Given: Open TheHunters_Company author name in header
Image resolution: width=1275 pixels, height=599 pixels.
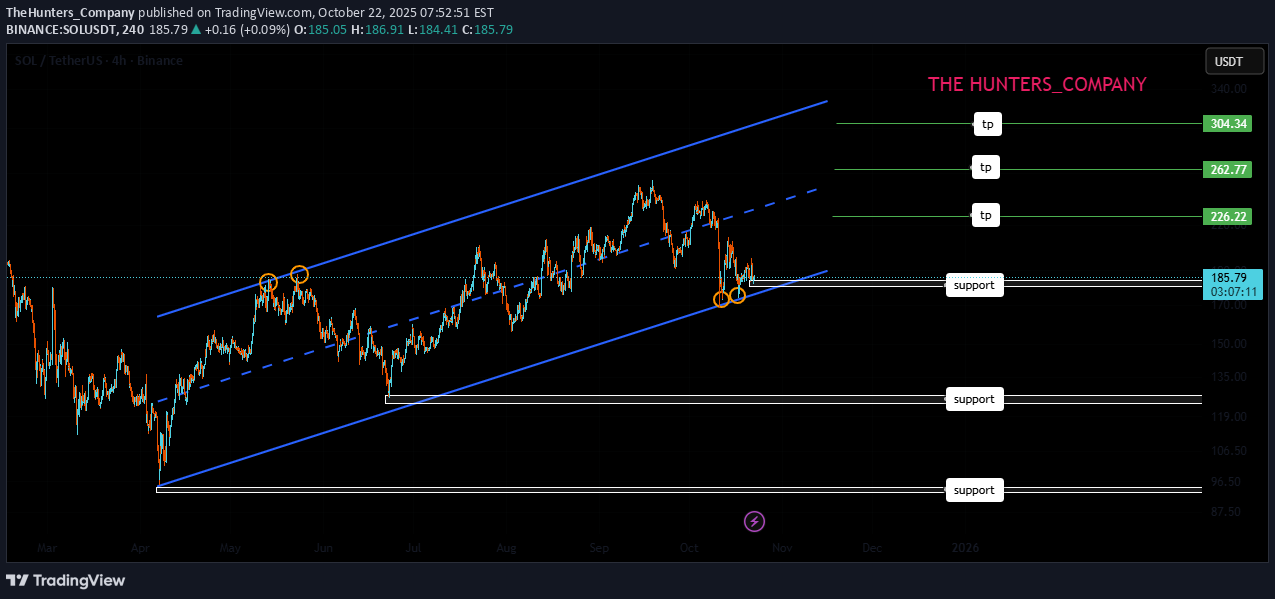Looking at the screenshot, I should (70, 12).
